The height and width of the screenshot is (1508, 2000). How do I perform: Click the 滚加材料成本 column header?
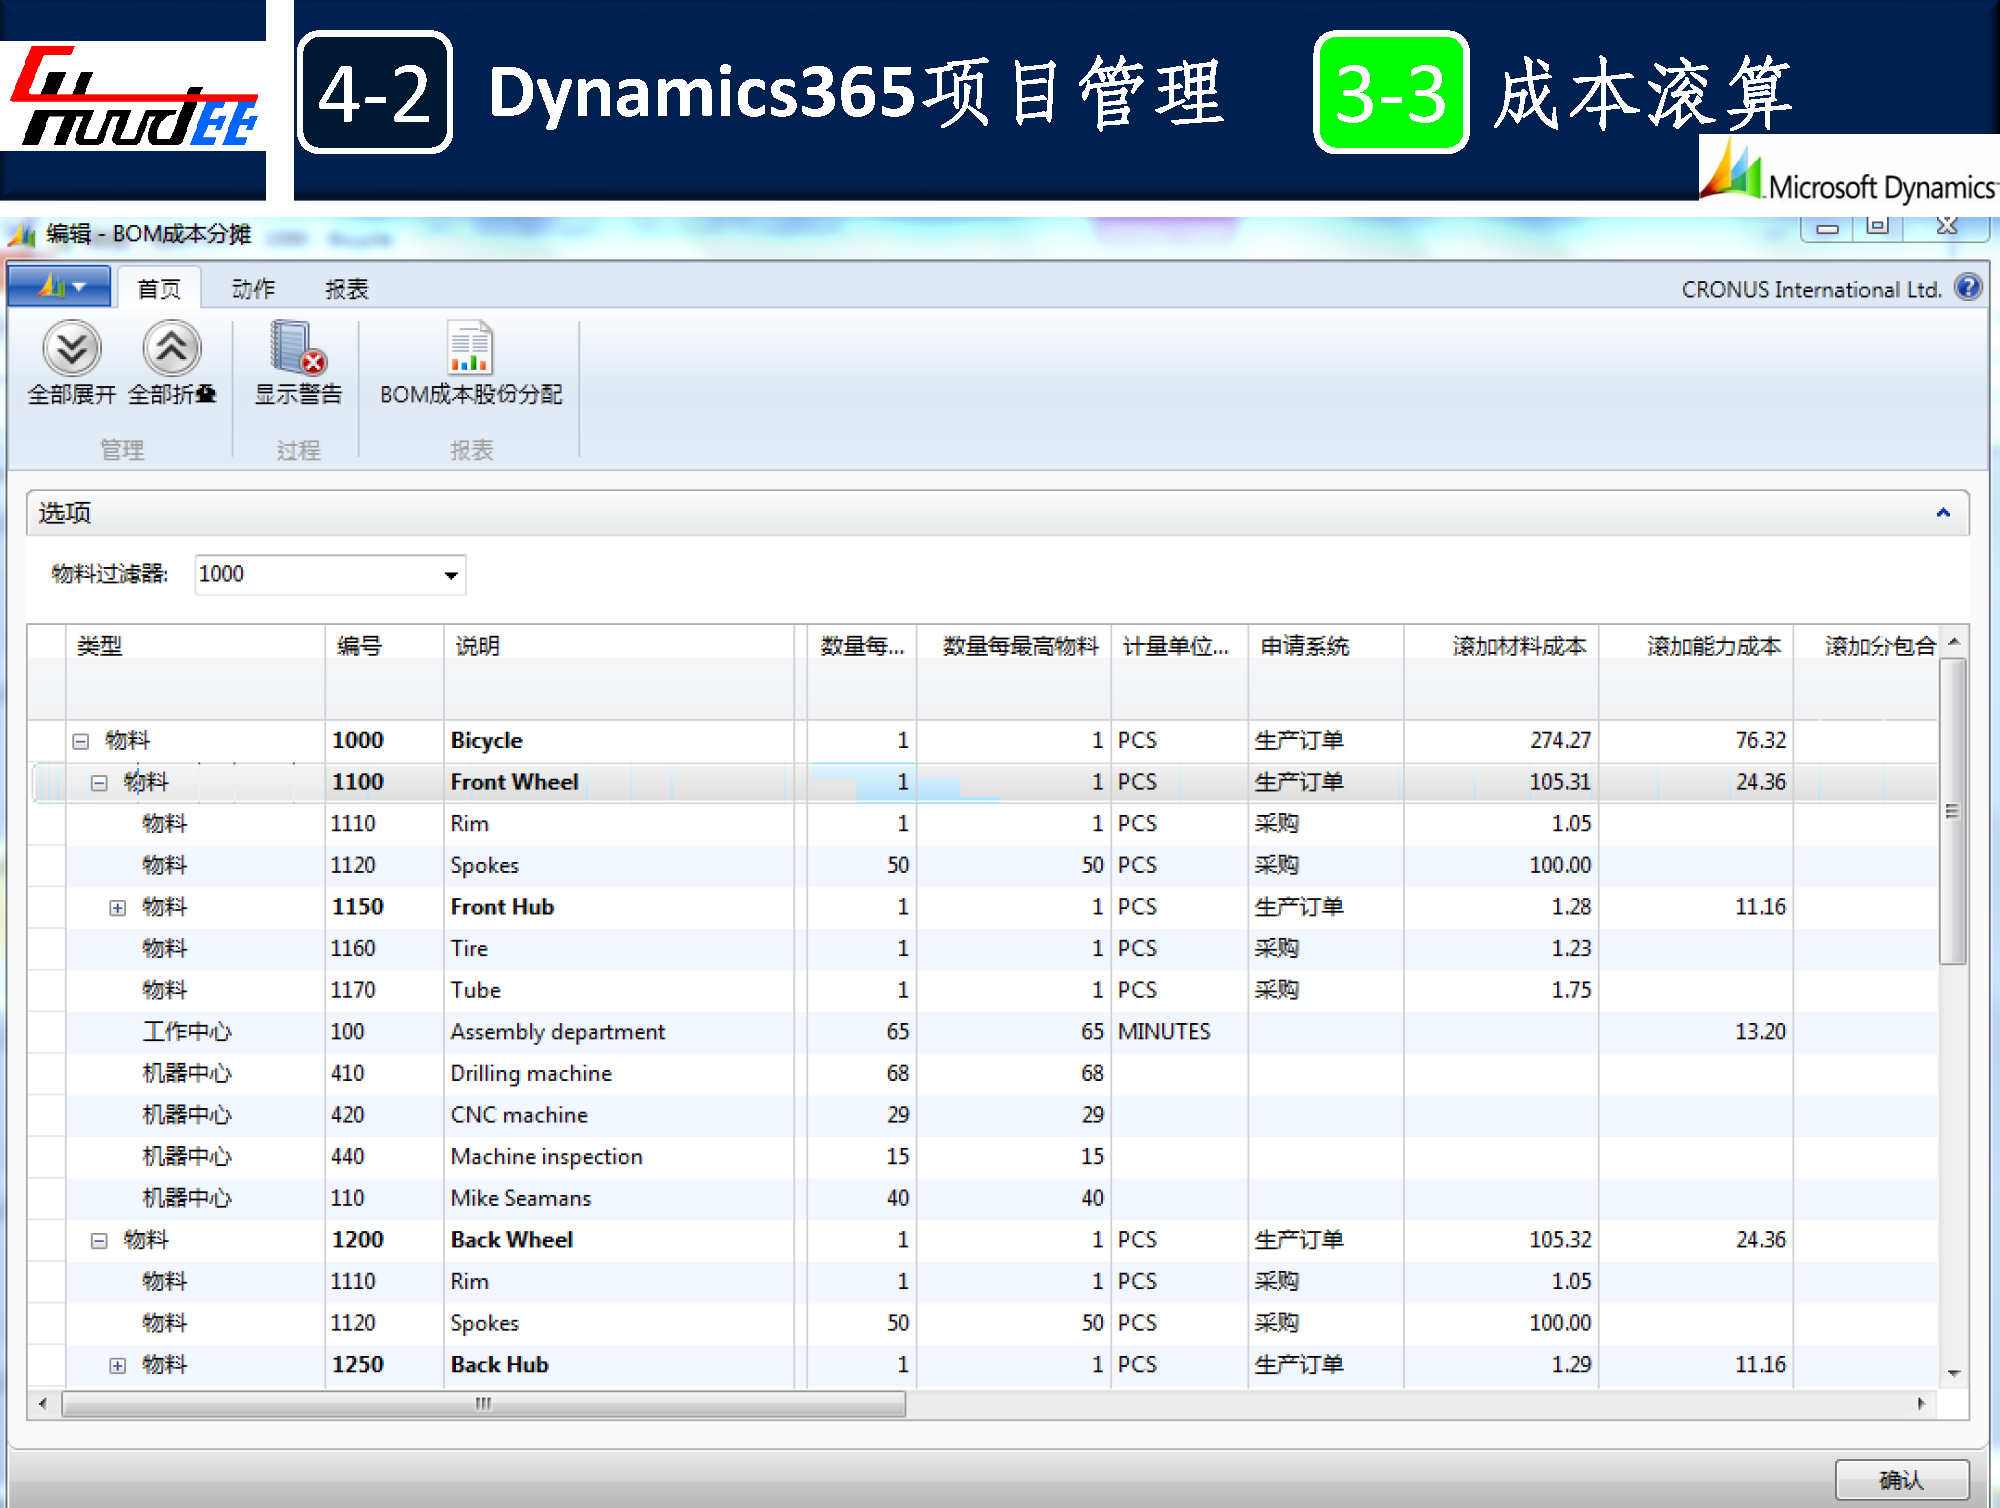(x=1518, y=647)
